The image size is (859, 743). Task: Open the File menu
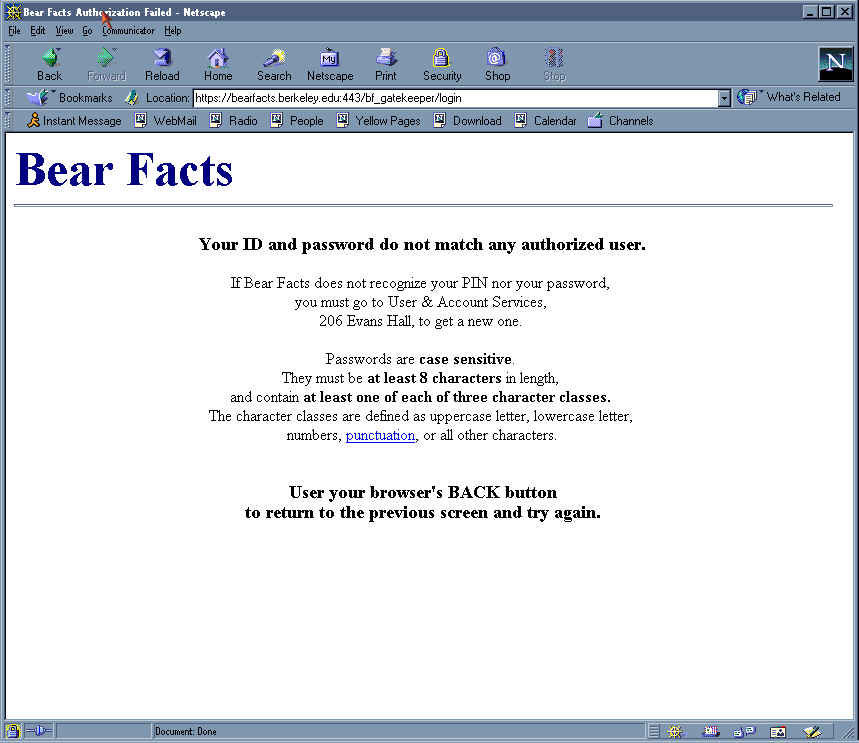point(14,31)
